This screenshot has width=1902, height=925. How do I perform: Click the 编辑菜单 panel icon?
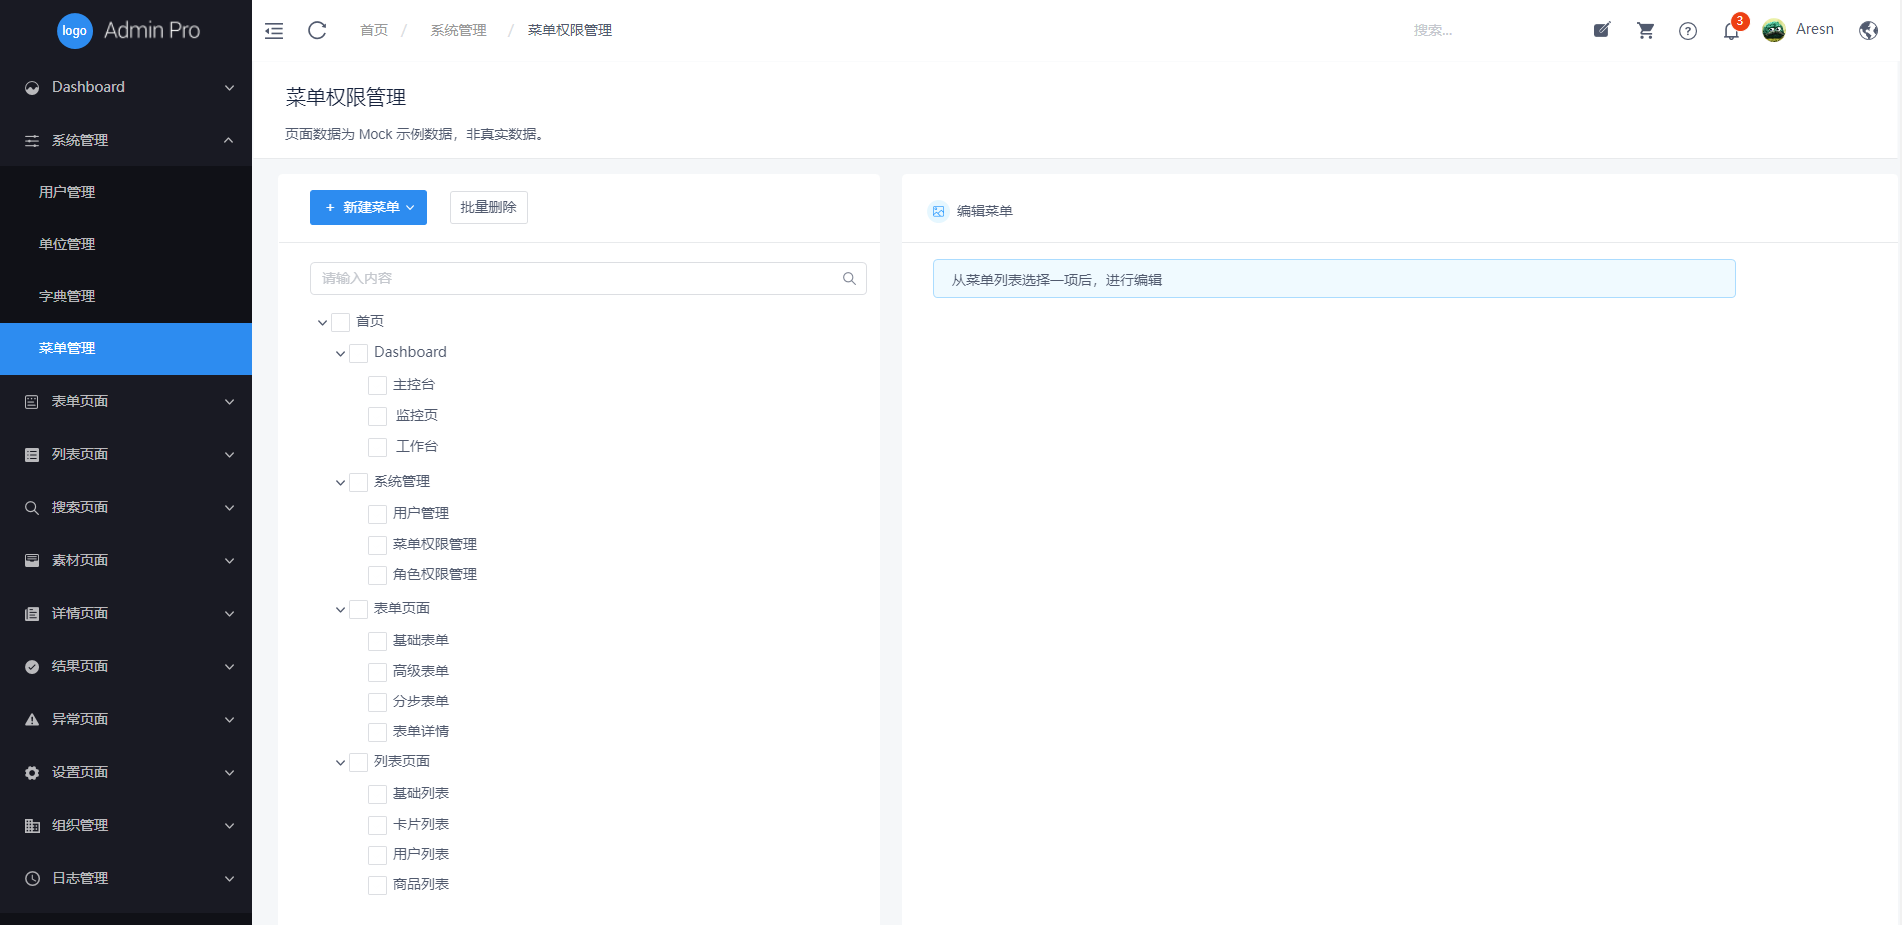pyautogui.click(x=938, y=211)
